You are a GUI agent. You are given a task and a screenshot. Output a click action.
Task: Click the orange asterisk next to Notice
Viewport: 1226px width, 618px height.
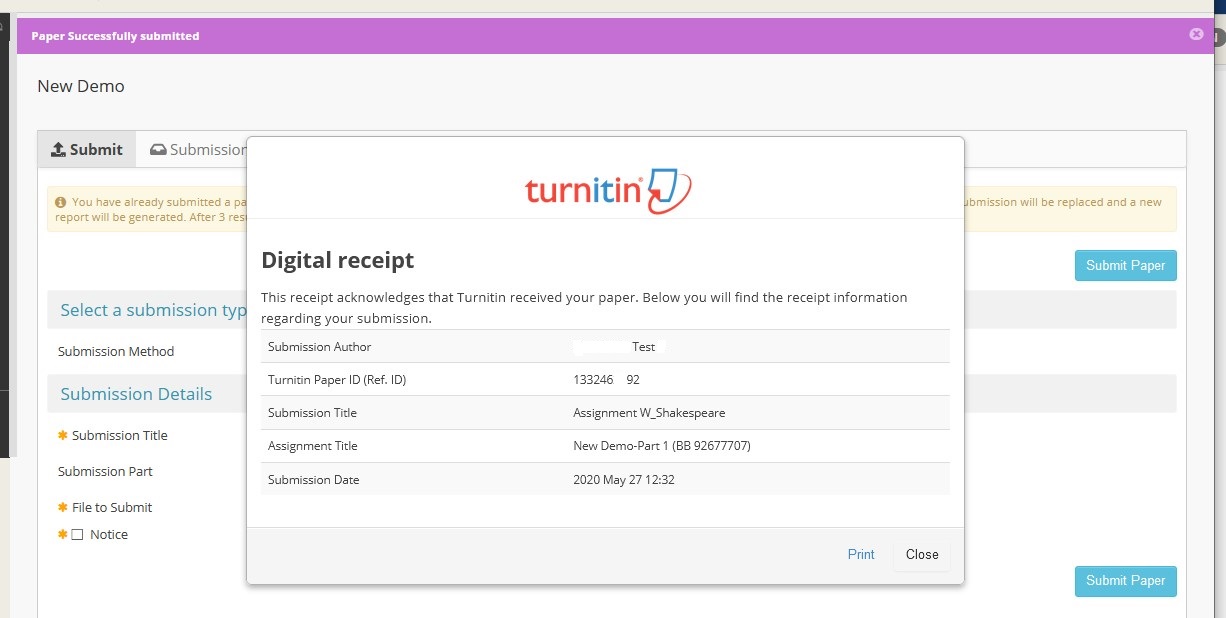62,534
